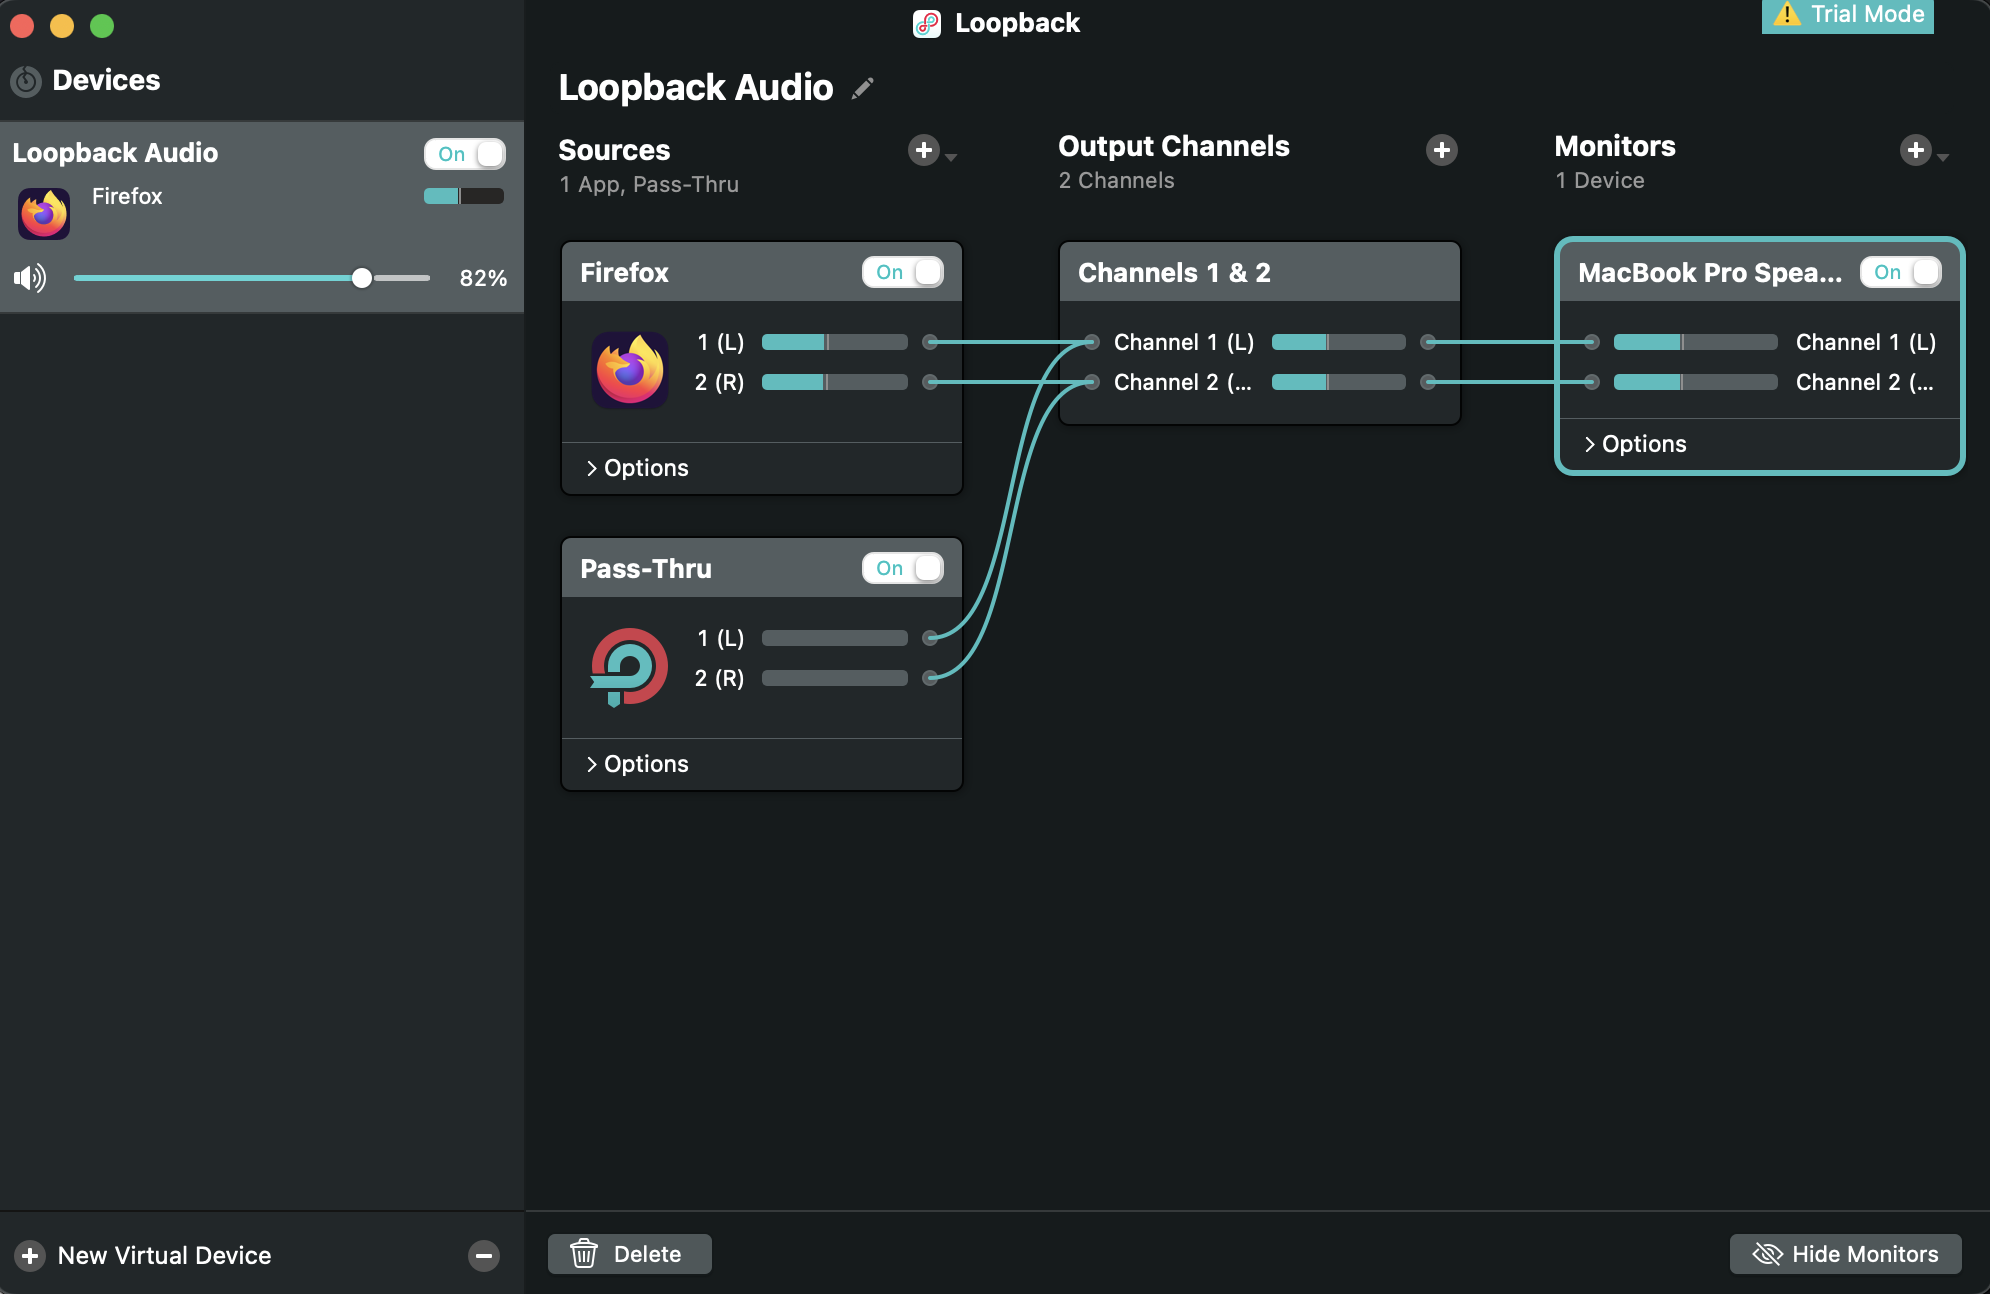The height and width of the screenshot is (1294, 1990).
Task: Select the Channels 1 & 2 block header
Action: (x=1260, y=272)
